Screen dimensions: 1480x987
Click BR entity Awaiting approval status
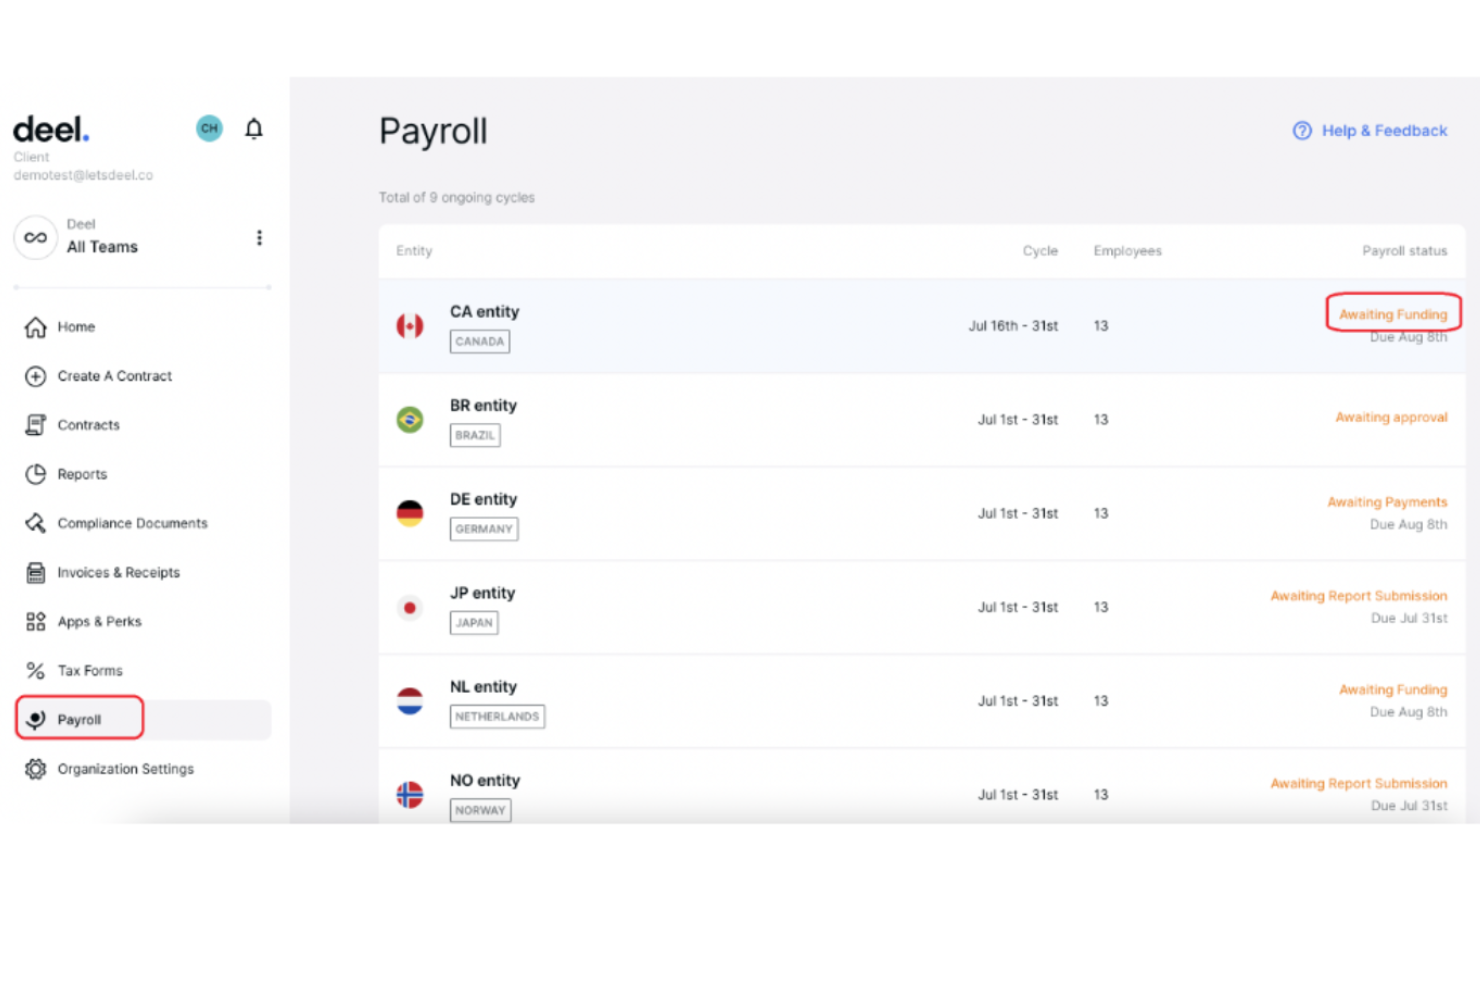[x=1391, y=417]
